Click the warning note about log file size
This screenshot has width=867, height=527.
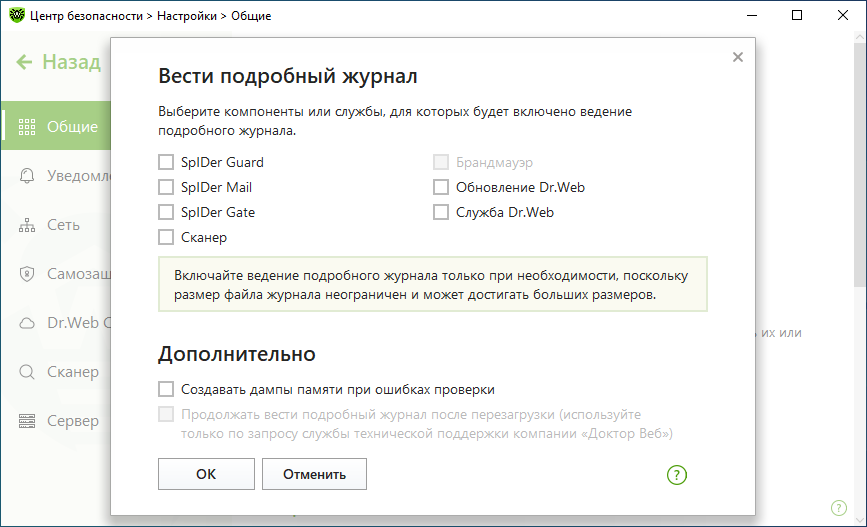(x=432, y=284)
